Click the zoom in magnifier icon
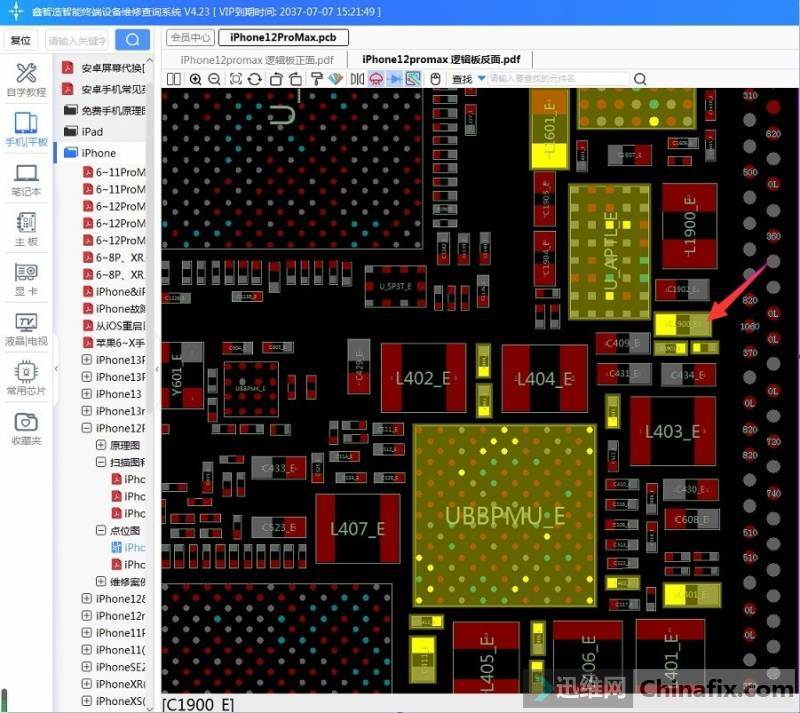Screen dimensions: 800x713 click(195, 79)
